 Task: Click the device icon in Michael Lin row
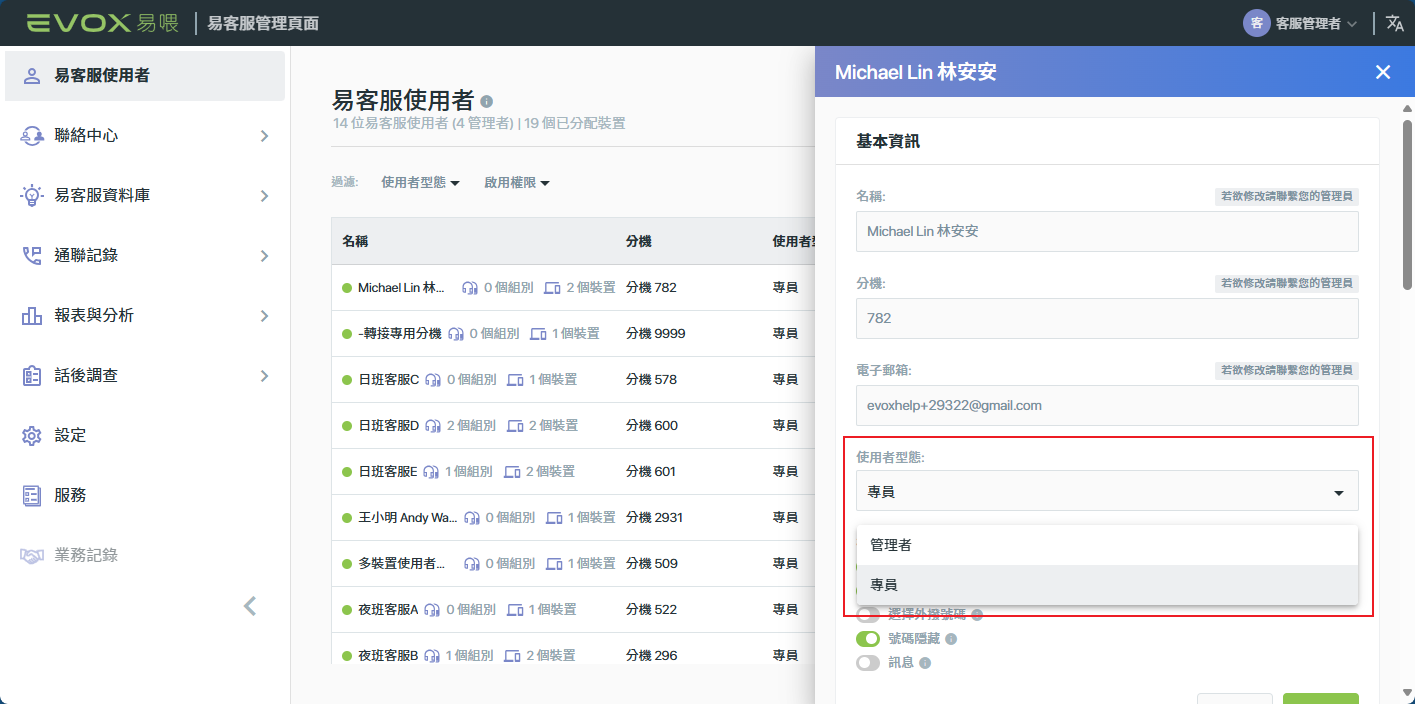click(x=552, y=288)
